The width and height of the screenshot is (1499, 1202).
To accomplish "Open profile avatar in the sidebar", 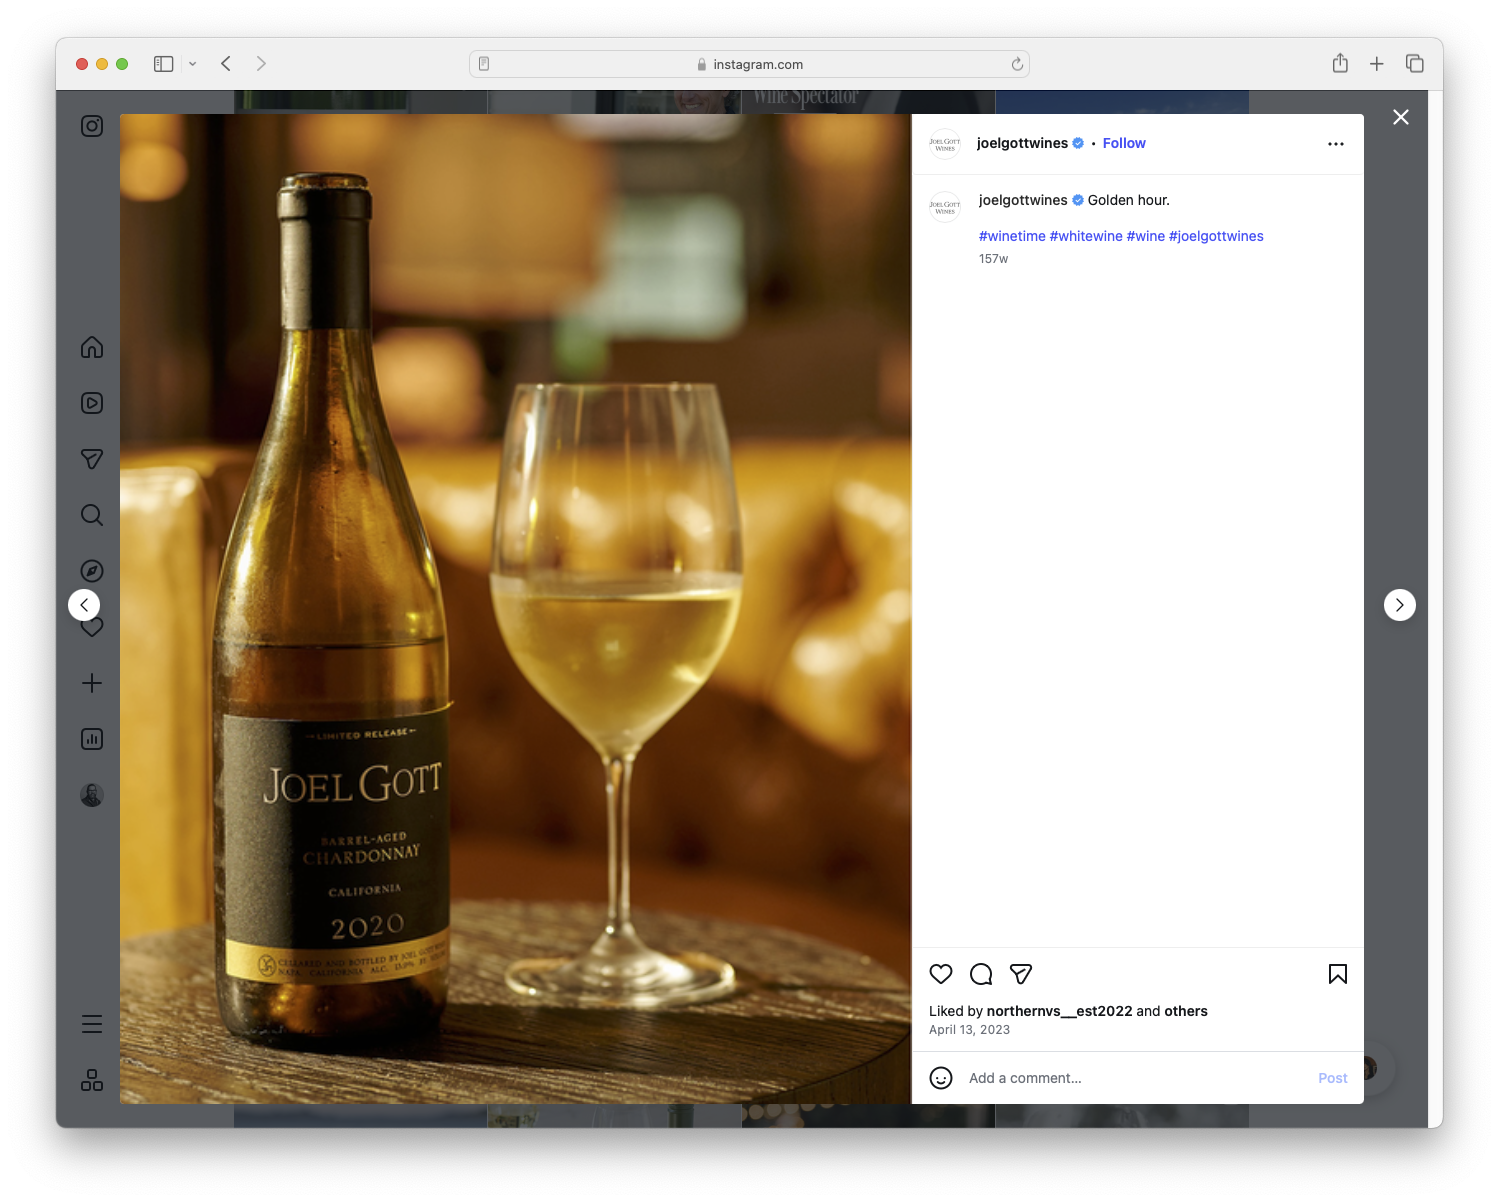I will pyautogui.click(x=92, y=795).
